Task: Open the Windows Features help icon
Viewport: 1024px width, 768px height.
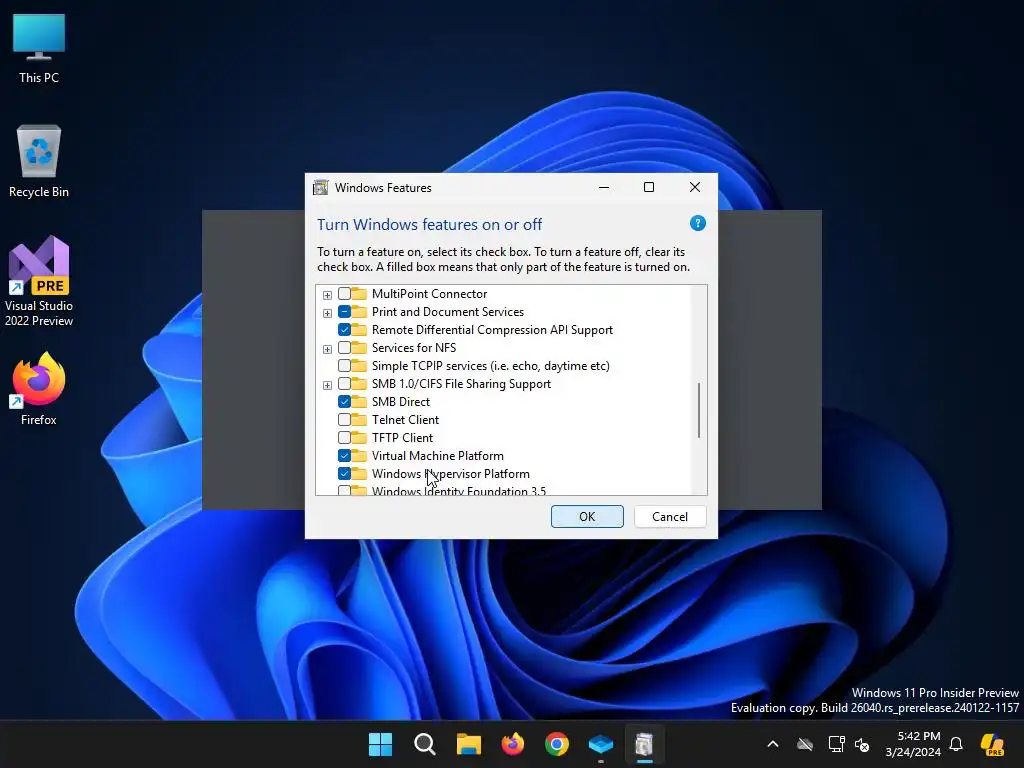Action: [697, 223]
